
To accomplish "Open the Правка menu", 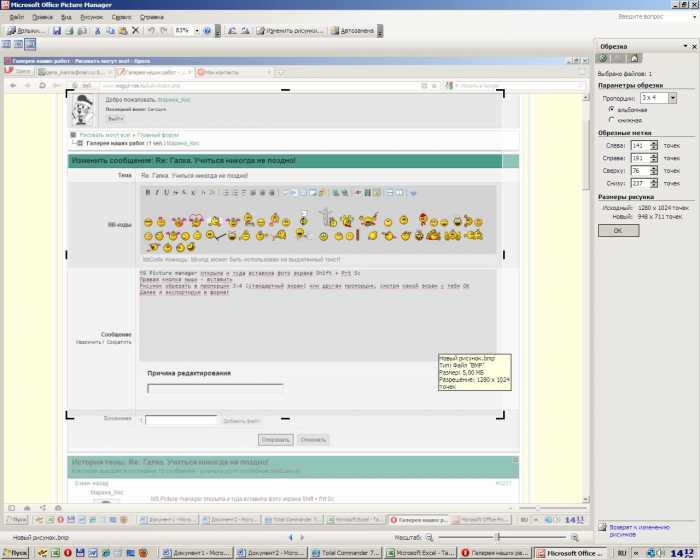I will 42,17.
